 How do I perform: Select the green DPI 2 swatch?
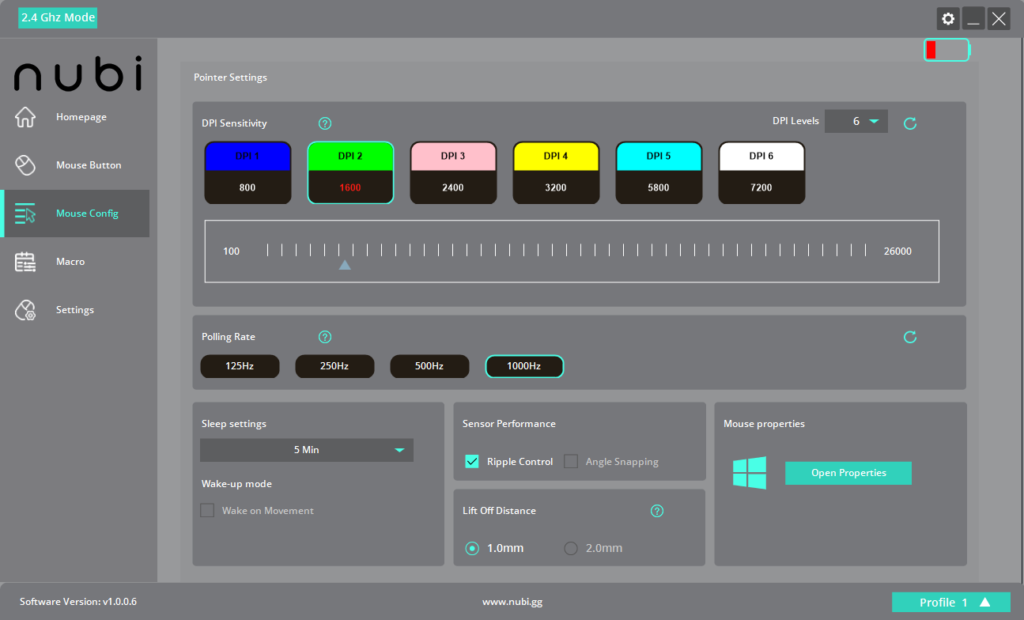351,157
